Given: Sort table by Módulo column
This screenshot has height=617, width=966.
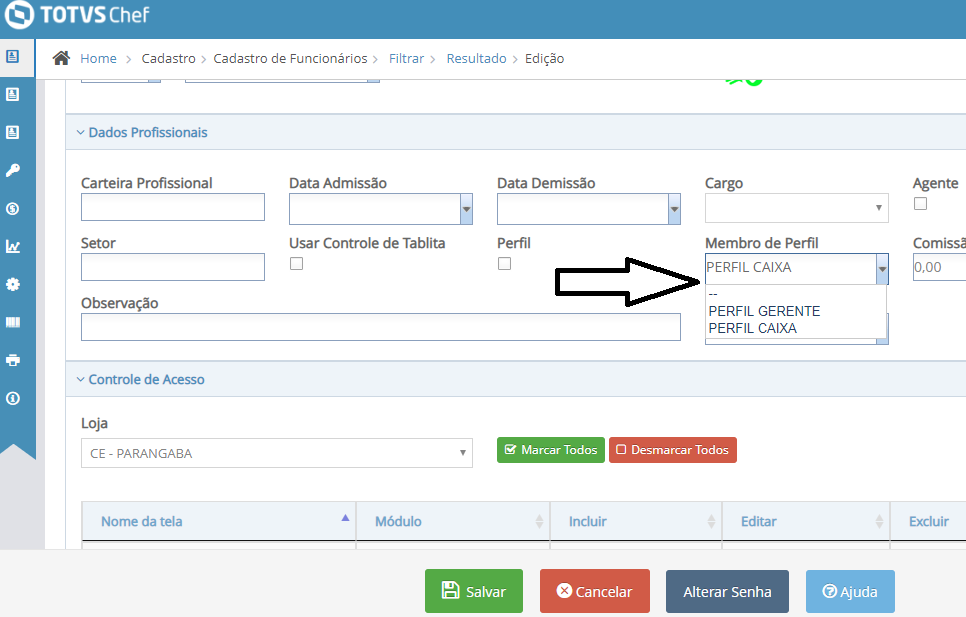Looking at the screenshot, I should click(453, 522).
